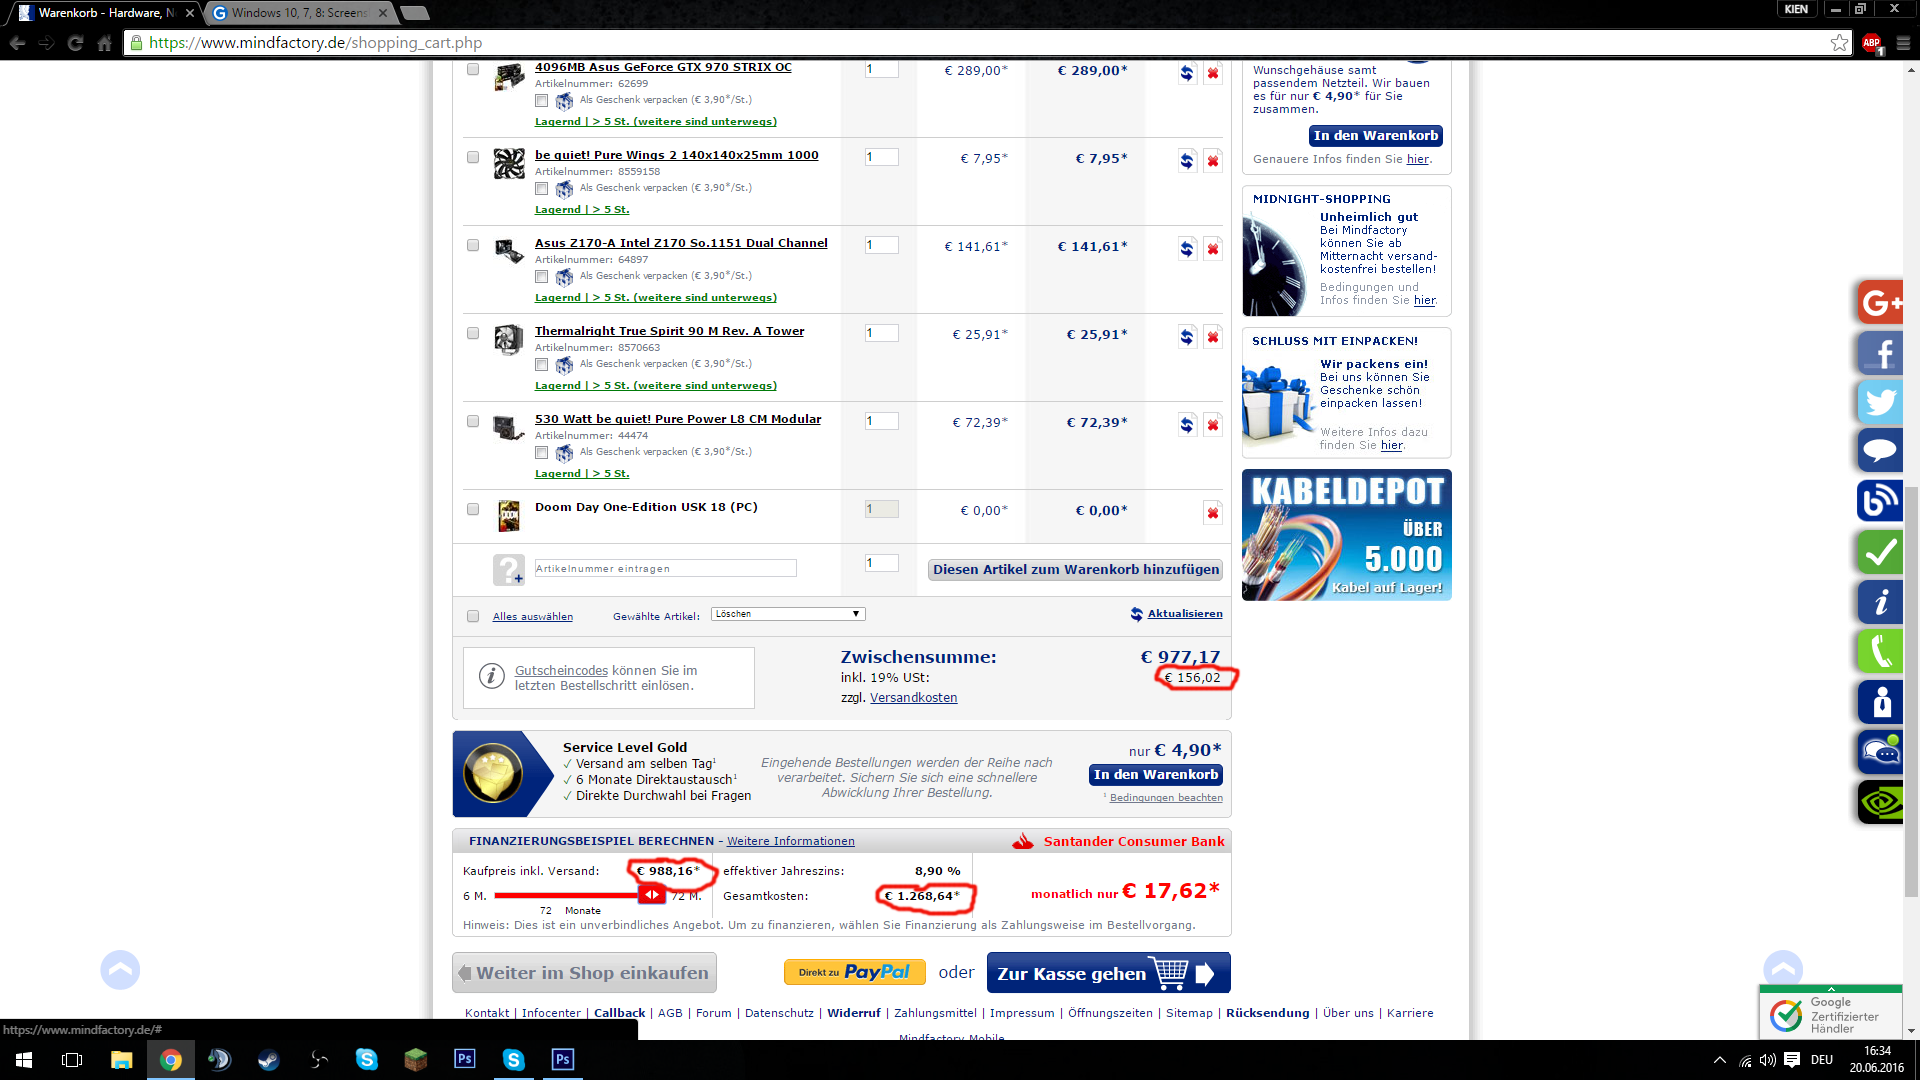Click the financing months slider handle
Image resolution: width=1920 pixels, height=1080 pixels.
coord(652,895)
